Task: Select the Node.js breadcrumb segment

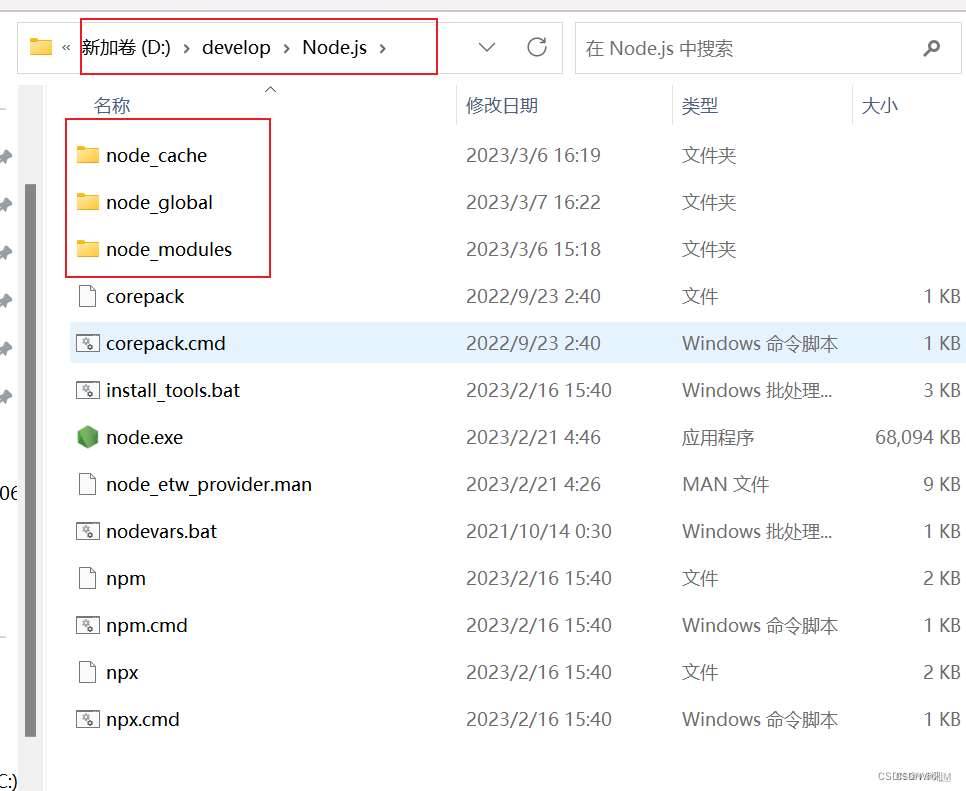Action: pyautogui.click(x=335, y=47)
